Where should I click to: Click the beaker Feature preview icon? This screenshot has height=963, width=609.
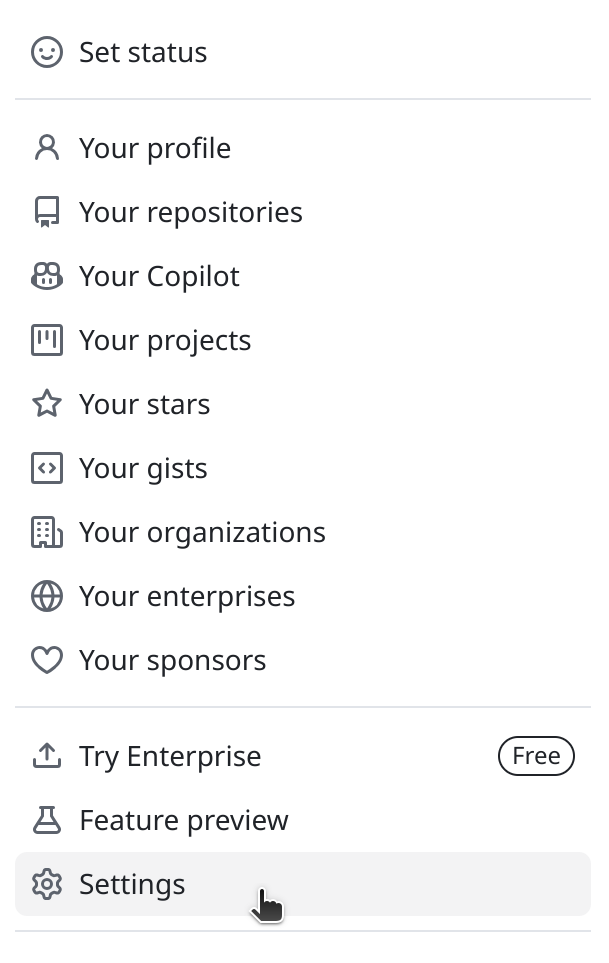[x=47, y=820]
